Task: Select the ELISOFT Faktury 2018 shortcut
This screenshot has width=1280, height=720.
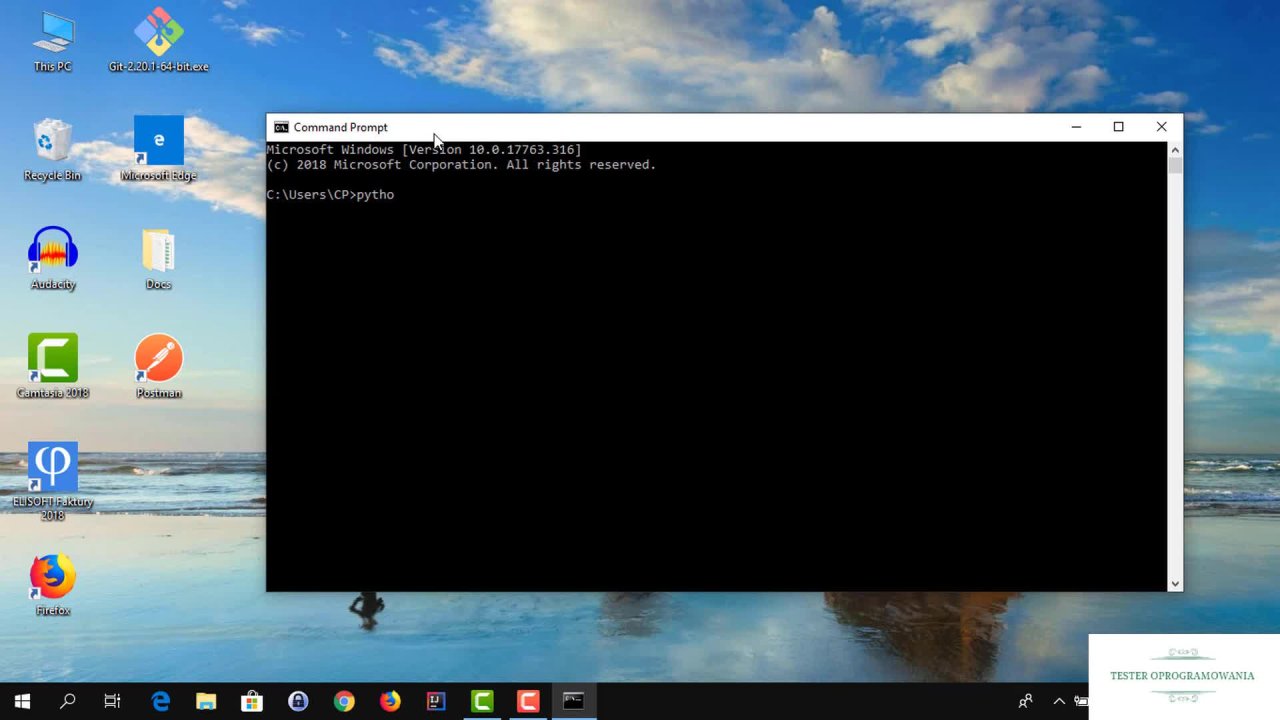Action: 53,468
